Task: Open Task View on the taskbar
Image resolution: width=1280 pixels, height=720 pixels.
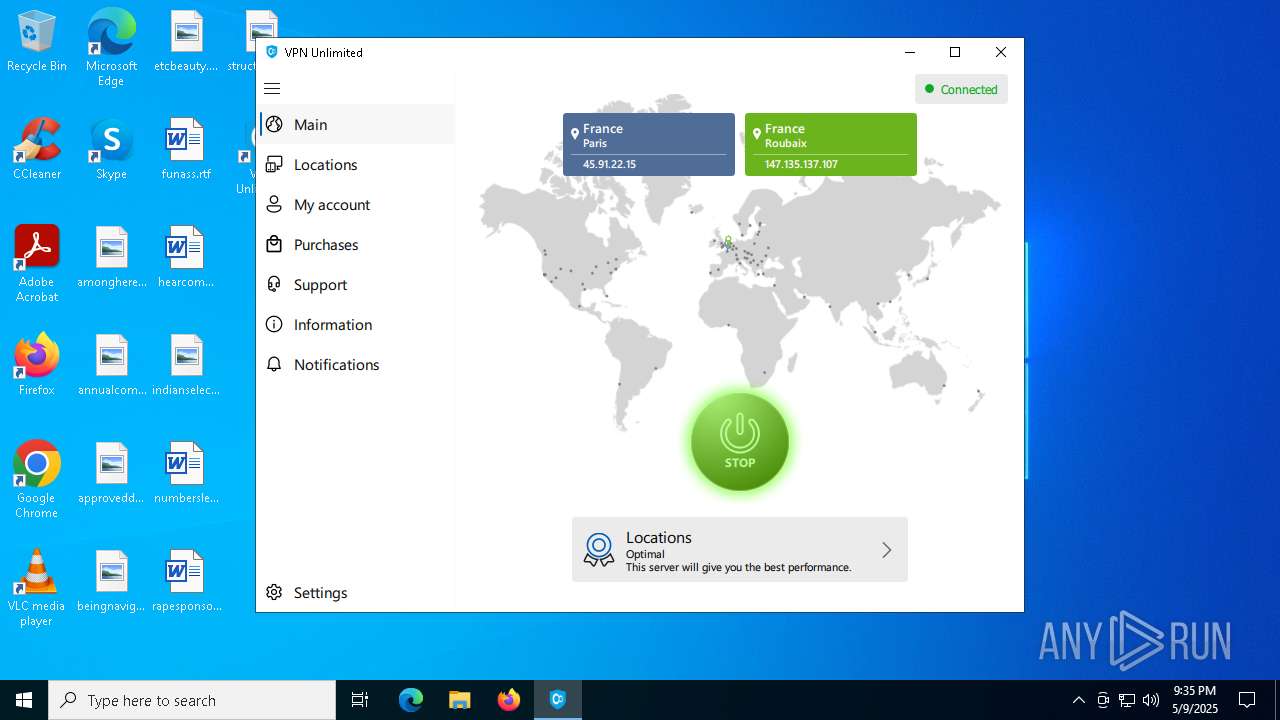Action: pos(360,700)
